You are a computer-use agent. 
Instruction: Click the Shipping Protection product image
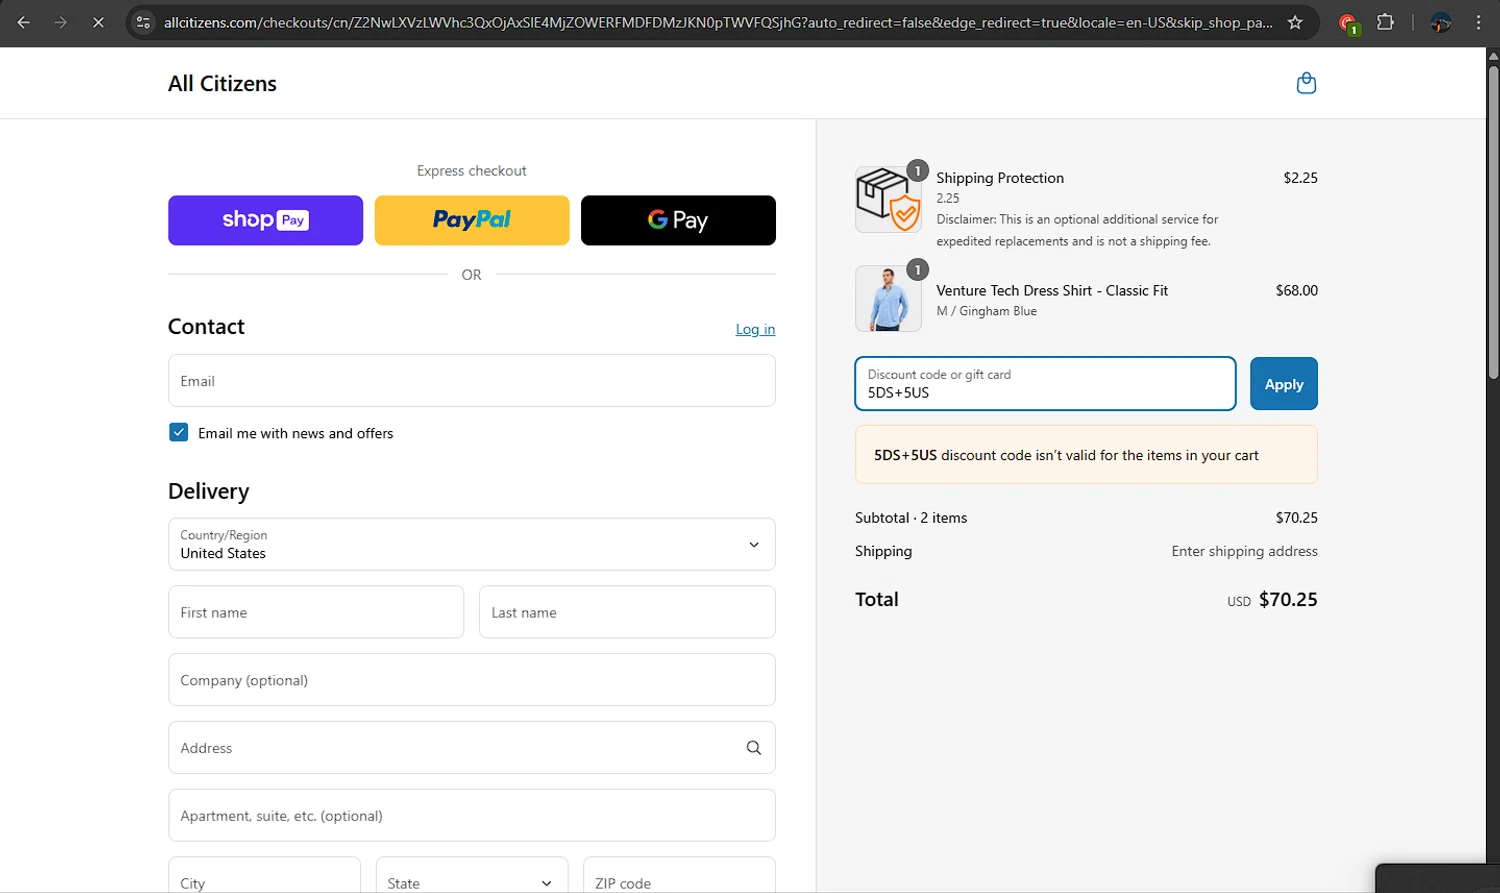(888, 199)
